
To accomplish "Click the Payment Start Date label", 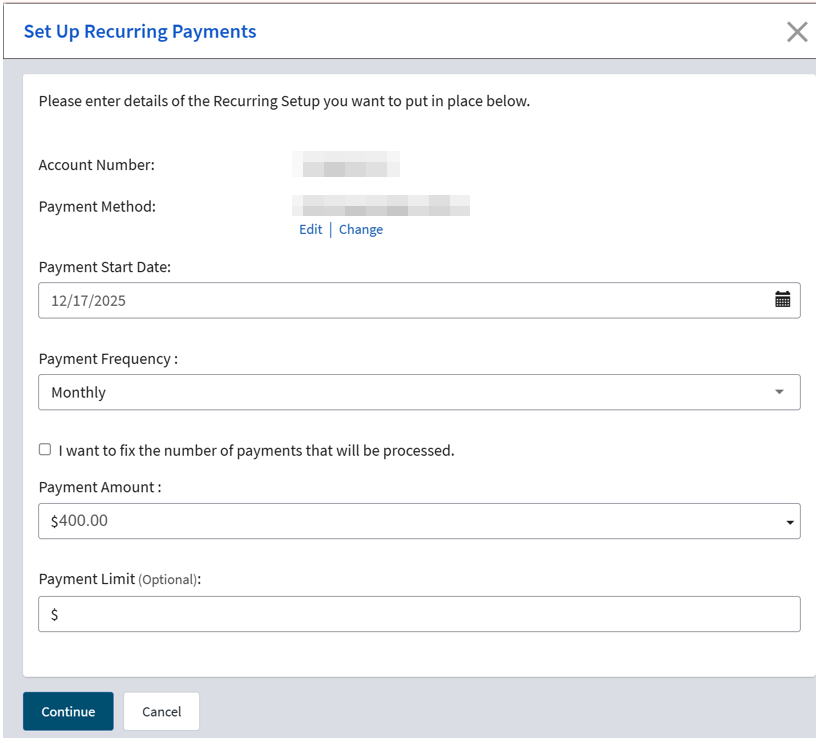I will pyautogui.click(x=104, y=267).
